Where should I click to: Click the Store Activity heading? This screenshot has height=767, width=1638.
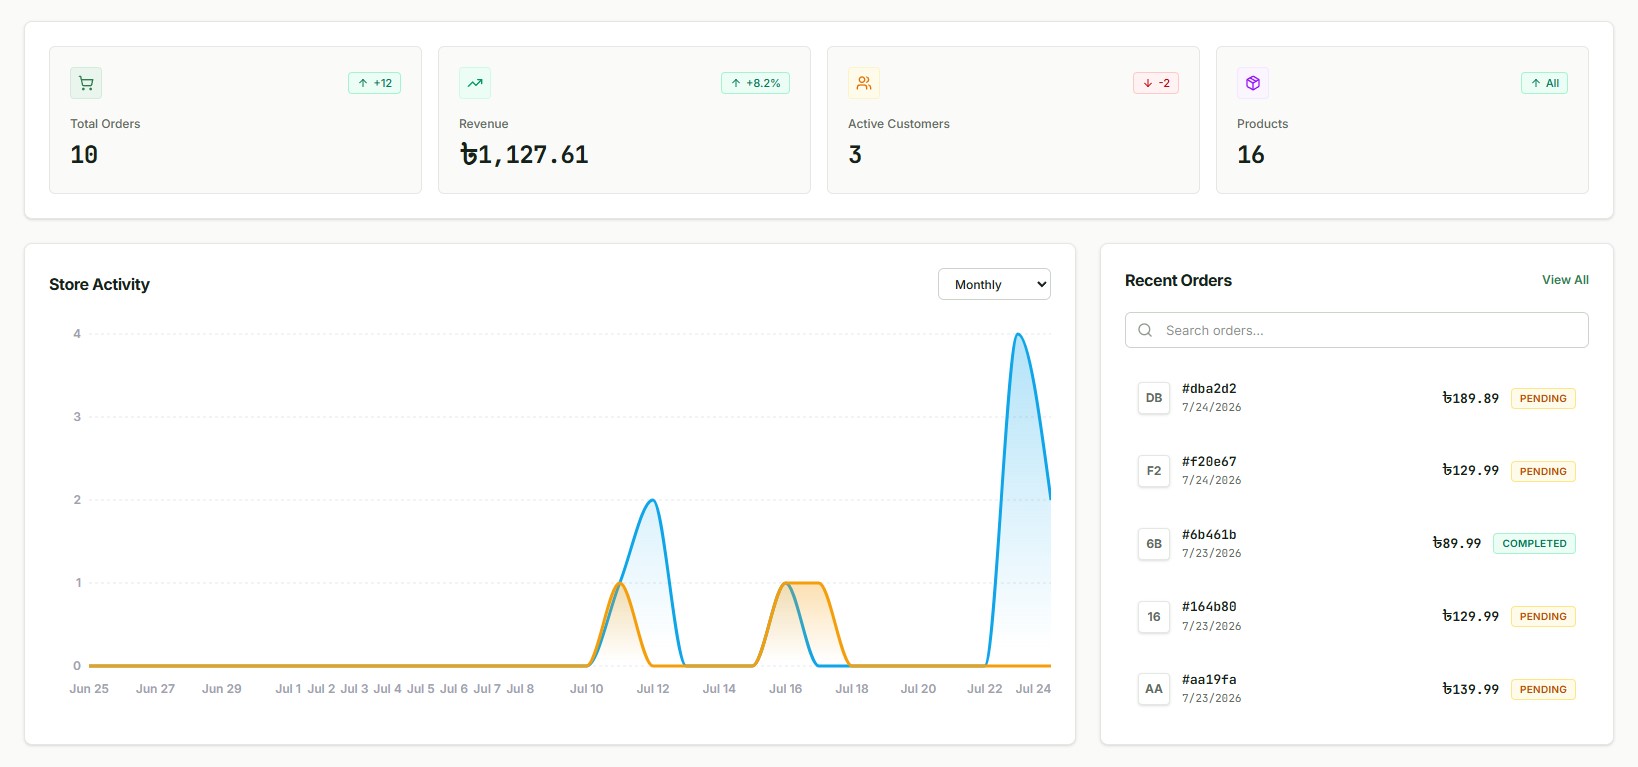click(x=99, y=284)
